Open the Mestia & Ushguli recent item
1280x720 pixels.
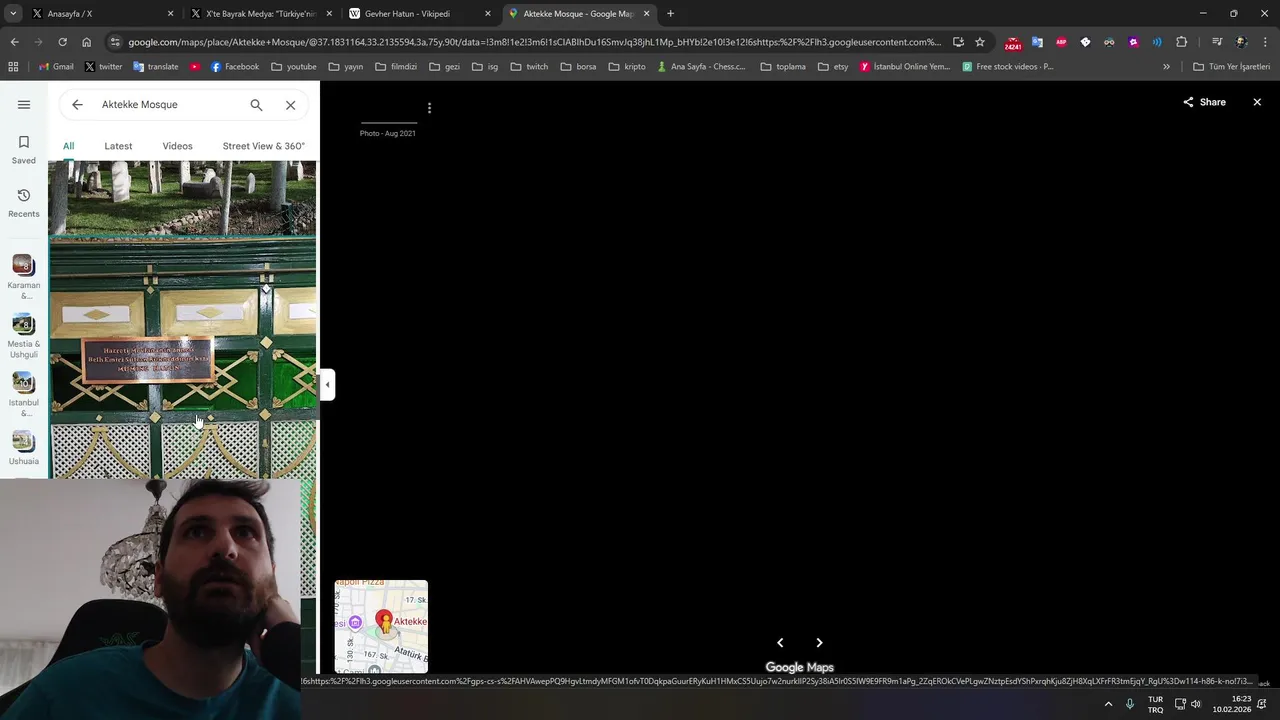pyautogui.click(x=23, y=336)
